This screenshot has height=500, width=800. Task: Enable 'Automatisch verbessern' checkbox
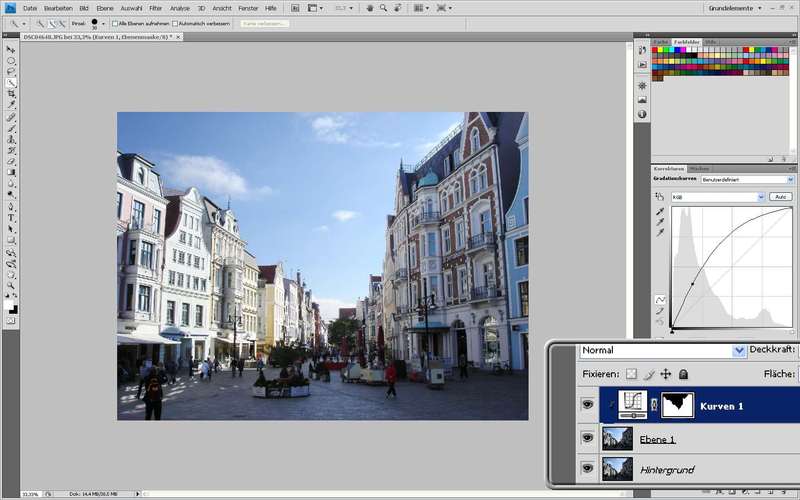point(175,22)
